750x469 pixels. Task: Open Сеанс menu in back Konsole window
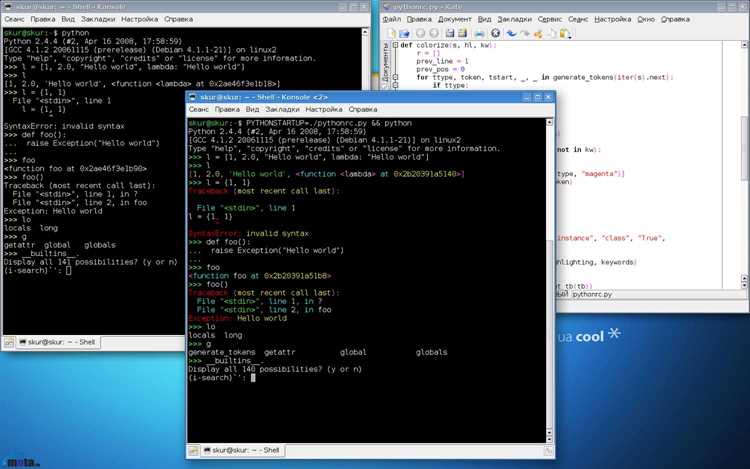[x=14, y=19]
